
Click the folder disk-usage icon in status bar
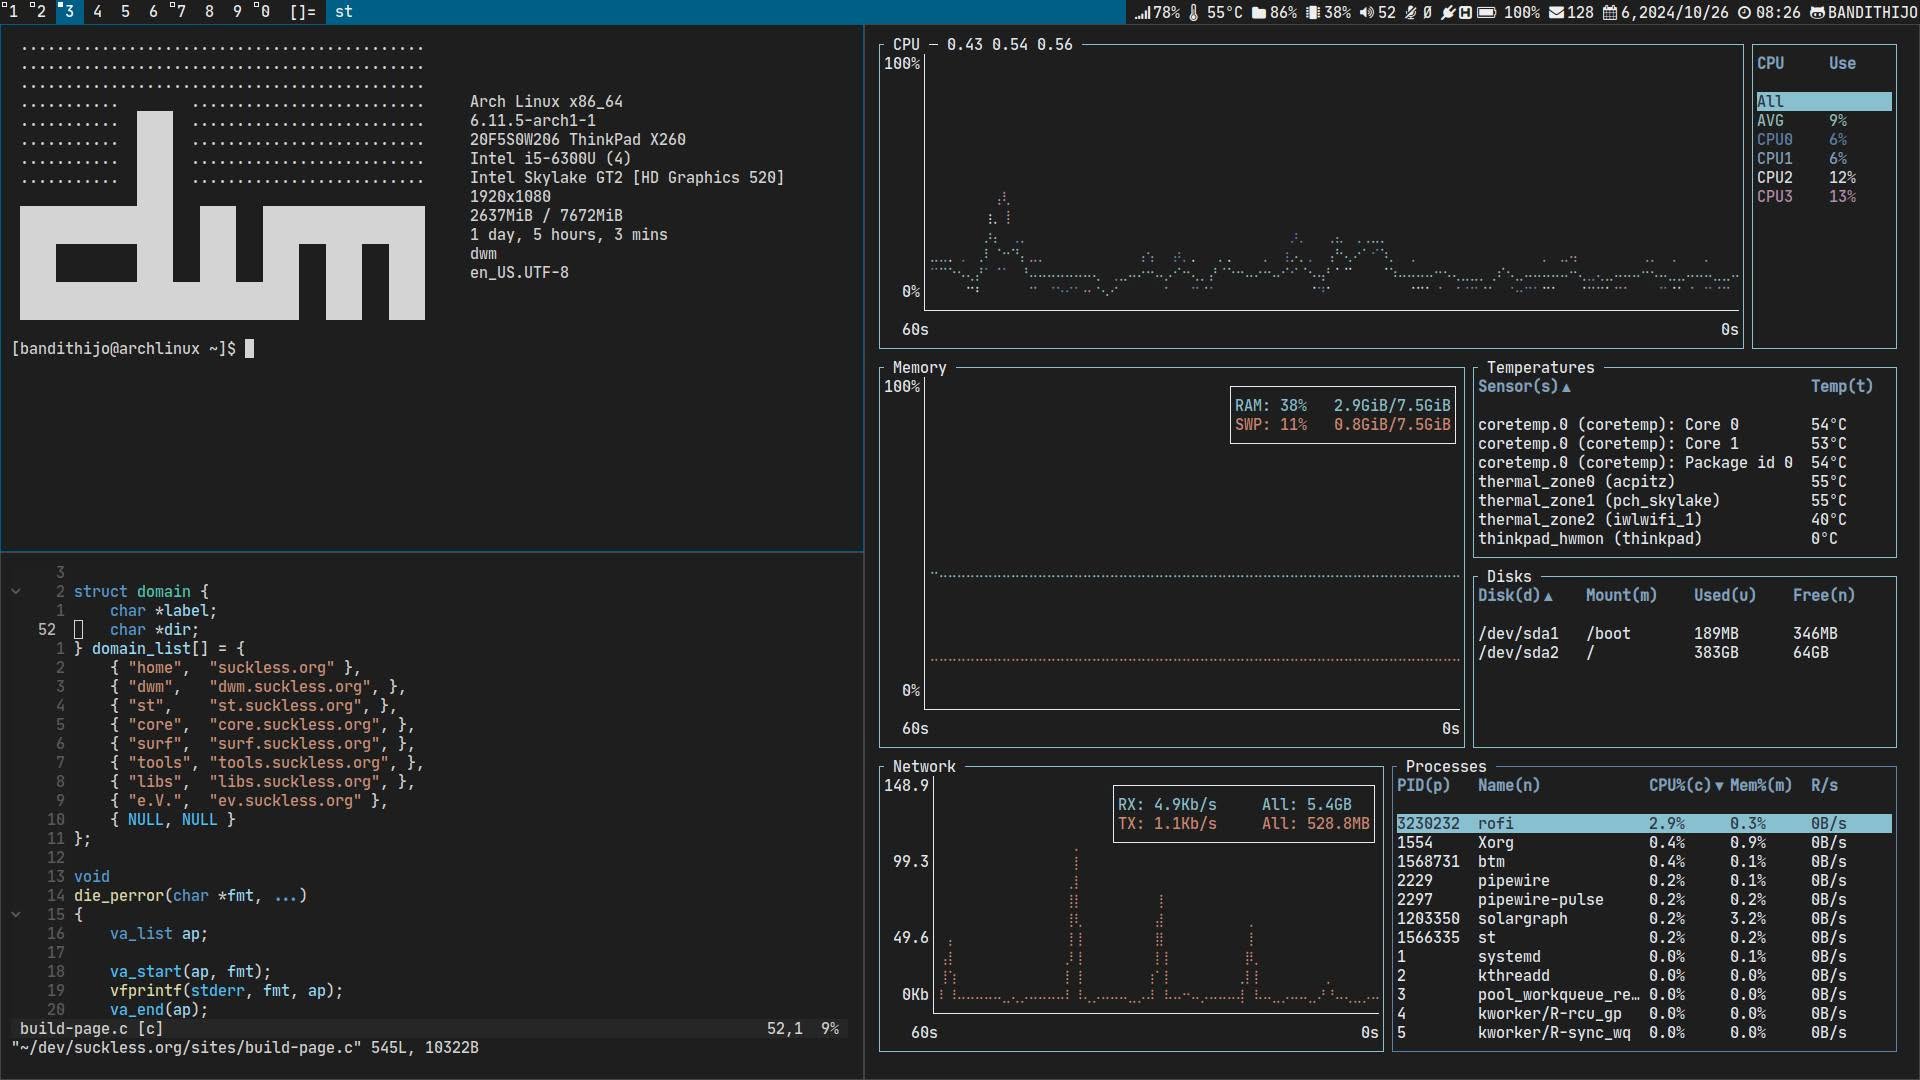pos(1259,13)
